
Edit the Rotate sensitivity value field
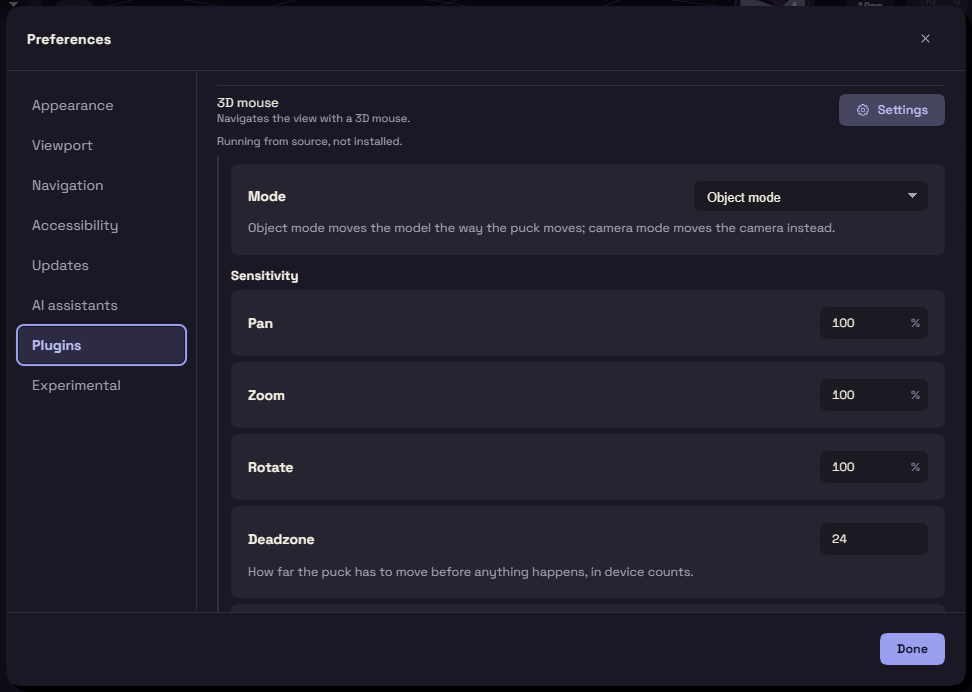pos(873,467)
